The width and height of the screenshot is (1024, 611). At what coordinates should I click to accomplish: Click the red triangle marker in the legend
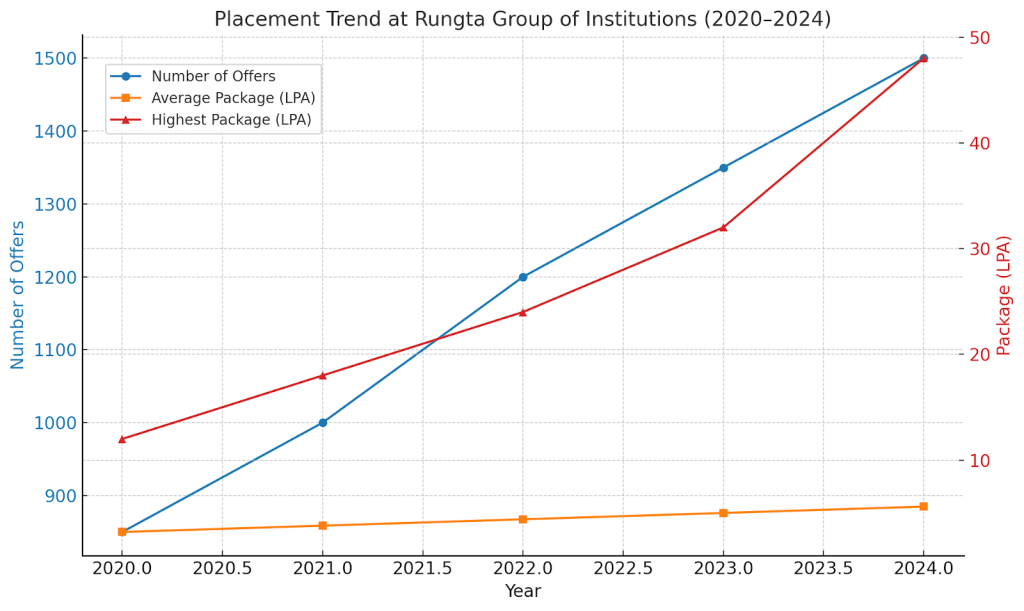[x=126, y=120]
